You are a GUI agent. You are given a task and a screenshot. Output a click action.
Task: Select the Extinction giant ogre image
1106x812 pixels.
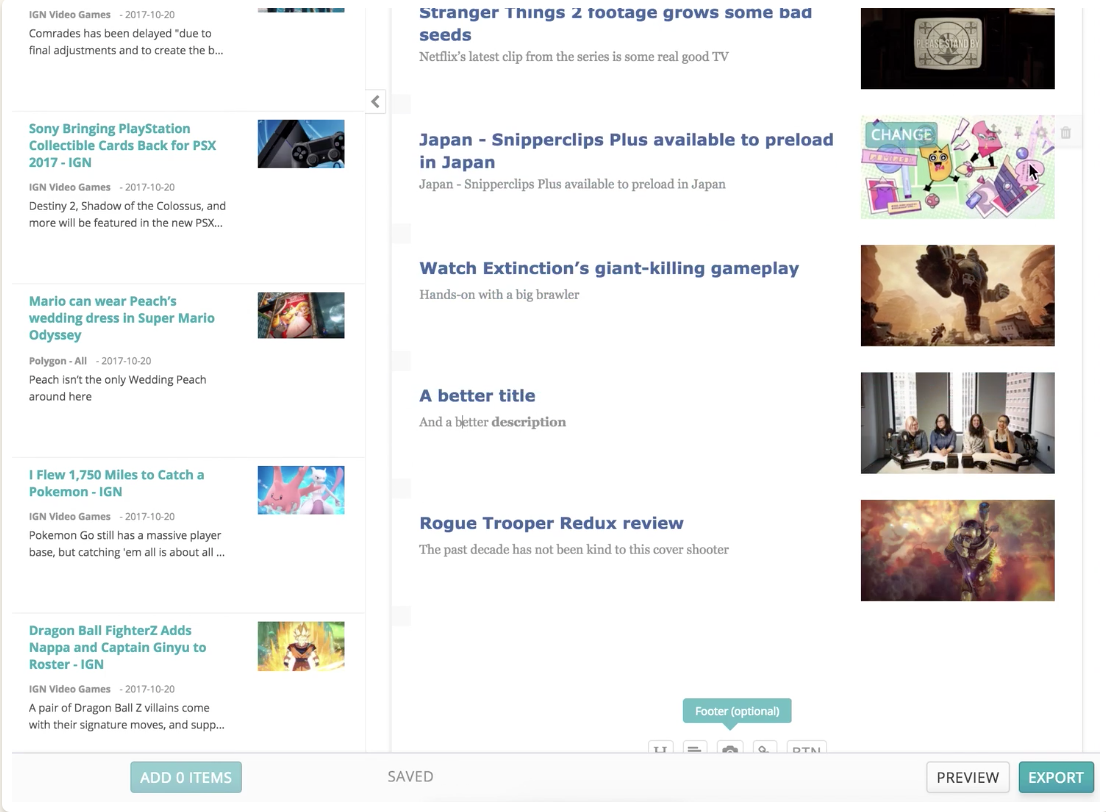click(957, 296)
